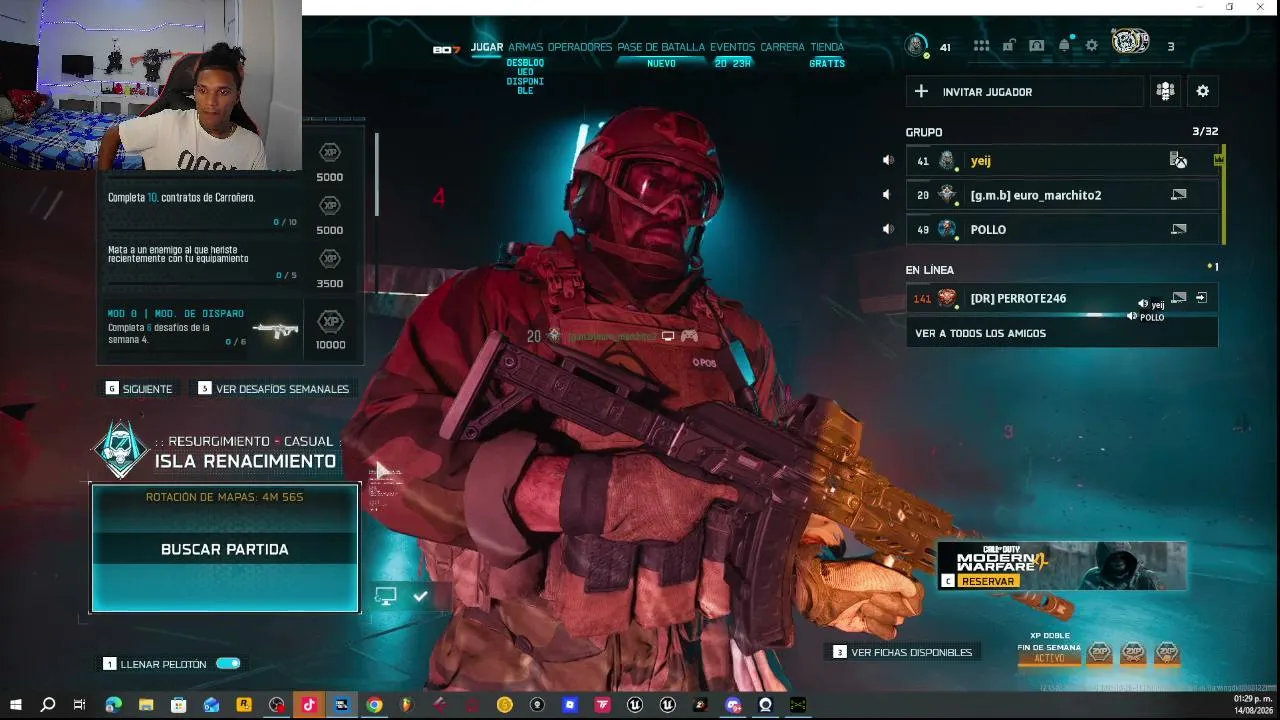The height and width of the screenshot is (720, 1280).
Task: Open the Windows Start menu
Action: point(15,705)
